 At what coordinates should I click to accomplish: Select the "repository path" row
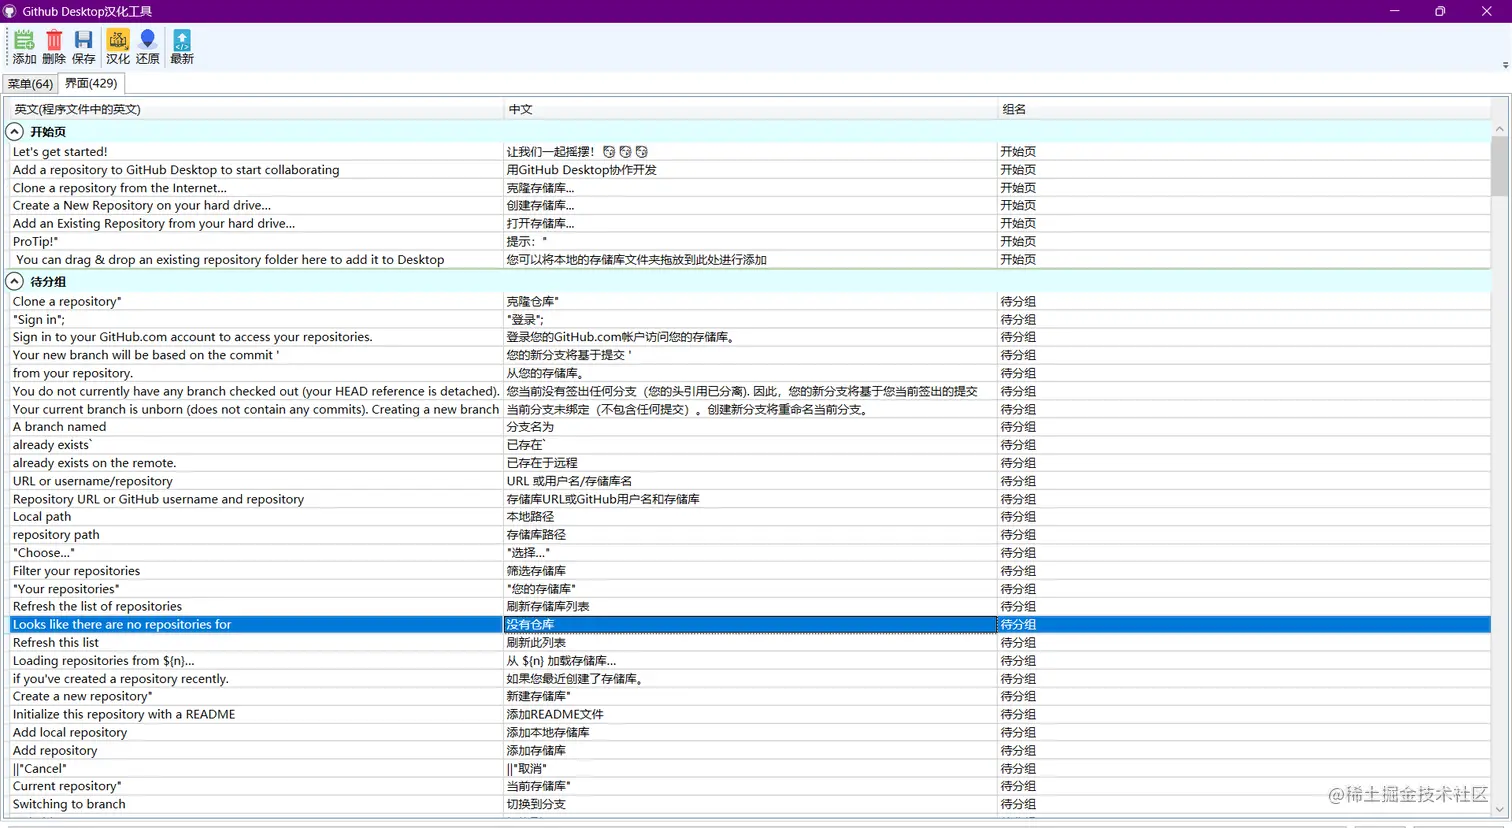[750, 535]
